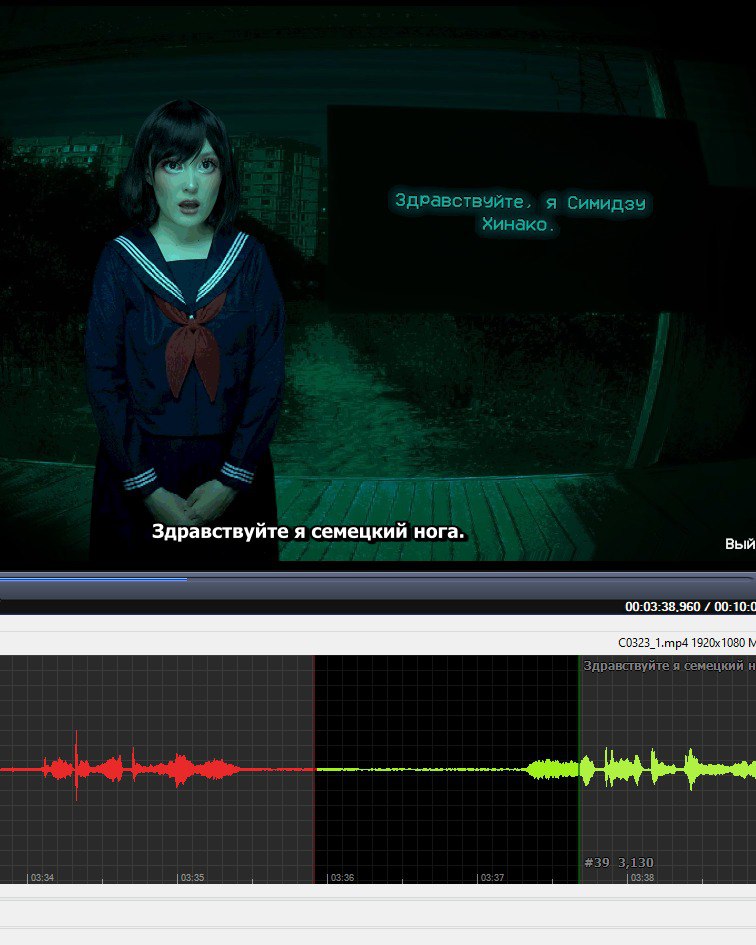Click the C0323_1.mp4 1920x1080 file info
Screen dimensions: 756x945
coord(687,642)
